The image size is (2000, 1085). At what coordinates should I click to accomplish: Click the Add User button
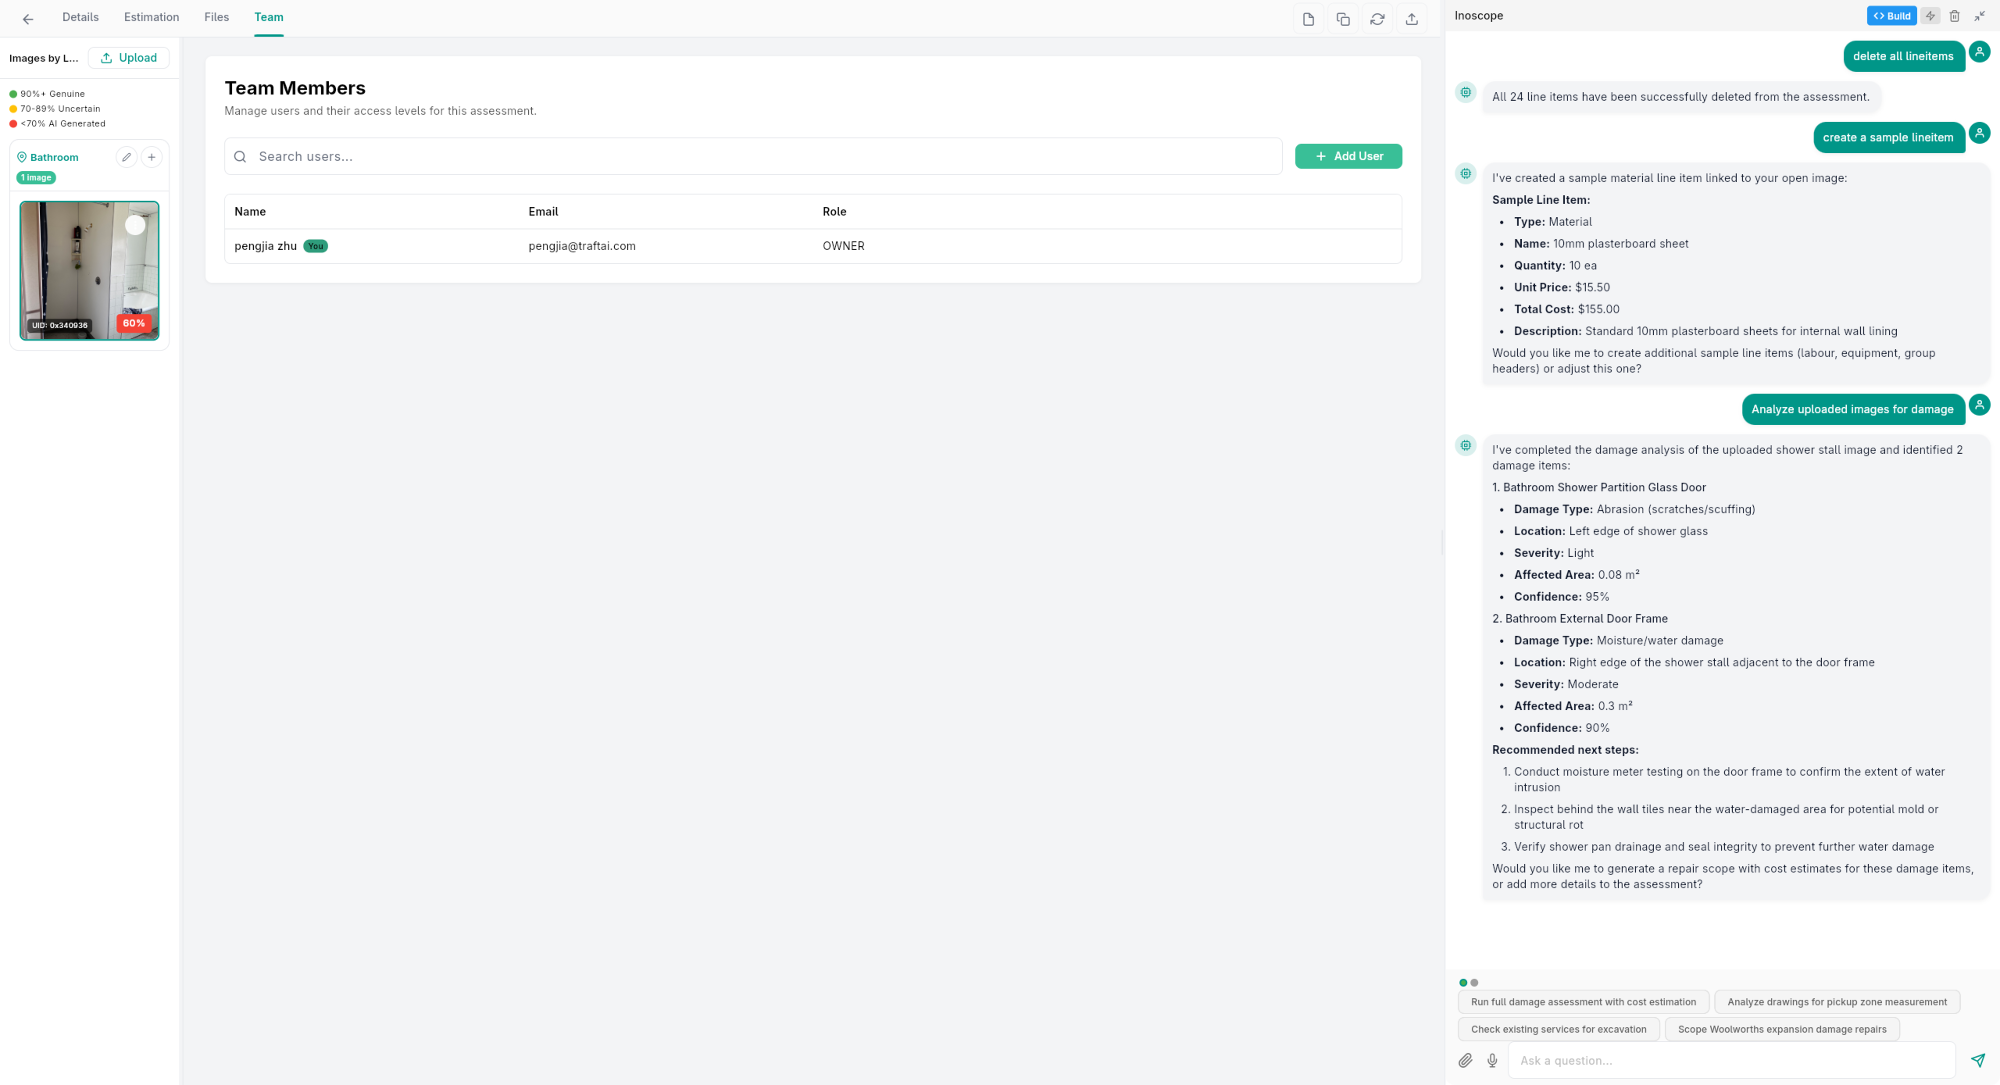pos(1348,156)
